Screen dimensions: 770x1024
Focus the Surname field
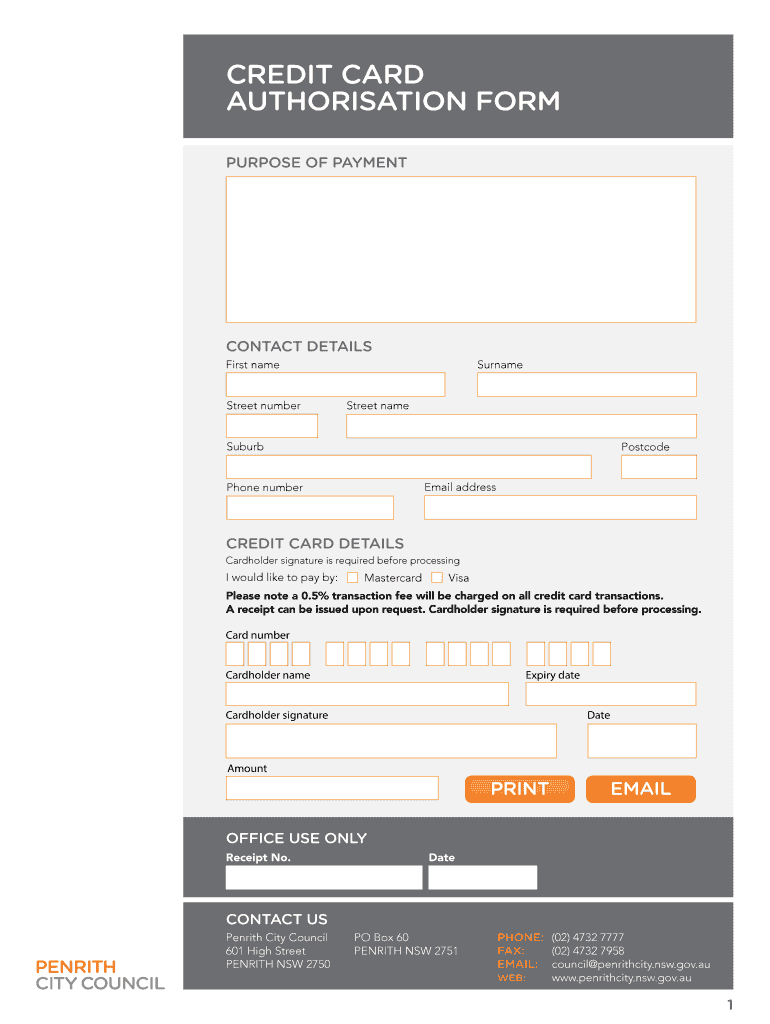coord(586,385)
